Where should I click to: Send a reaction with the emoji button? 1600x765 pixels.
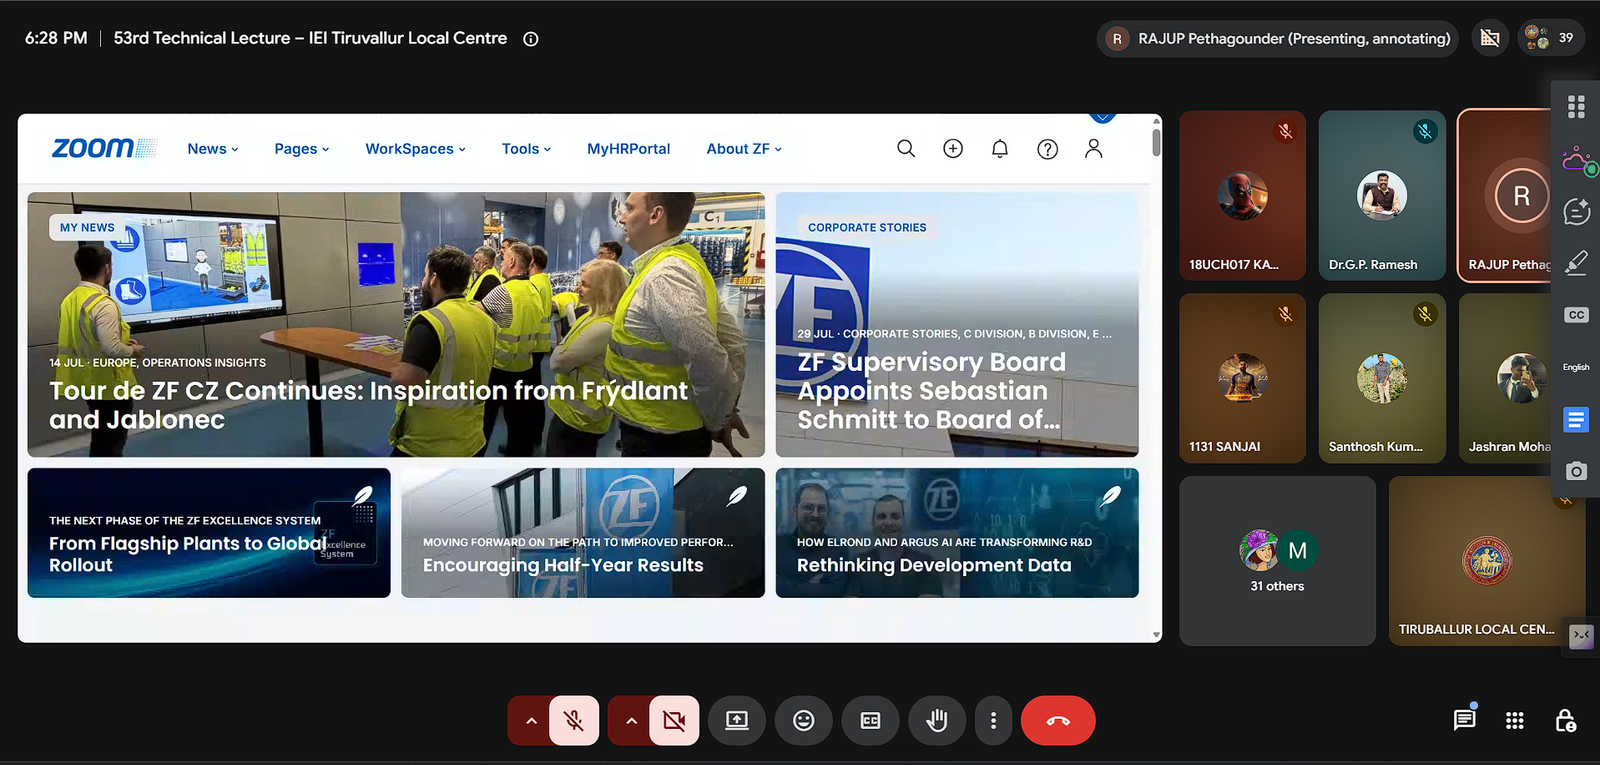coord(804,721)
